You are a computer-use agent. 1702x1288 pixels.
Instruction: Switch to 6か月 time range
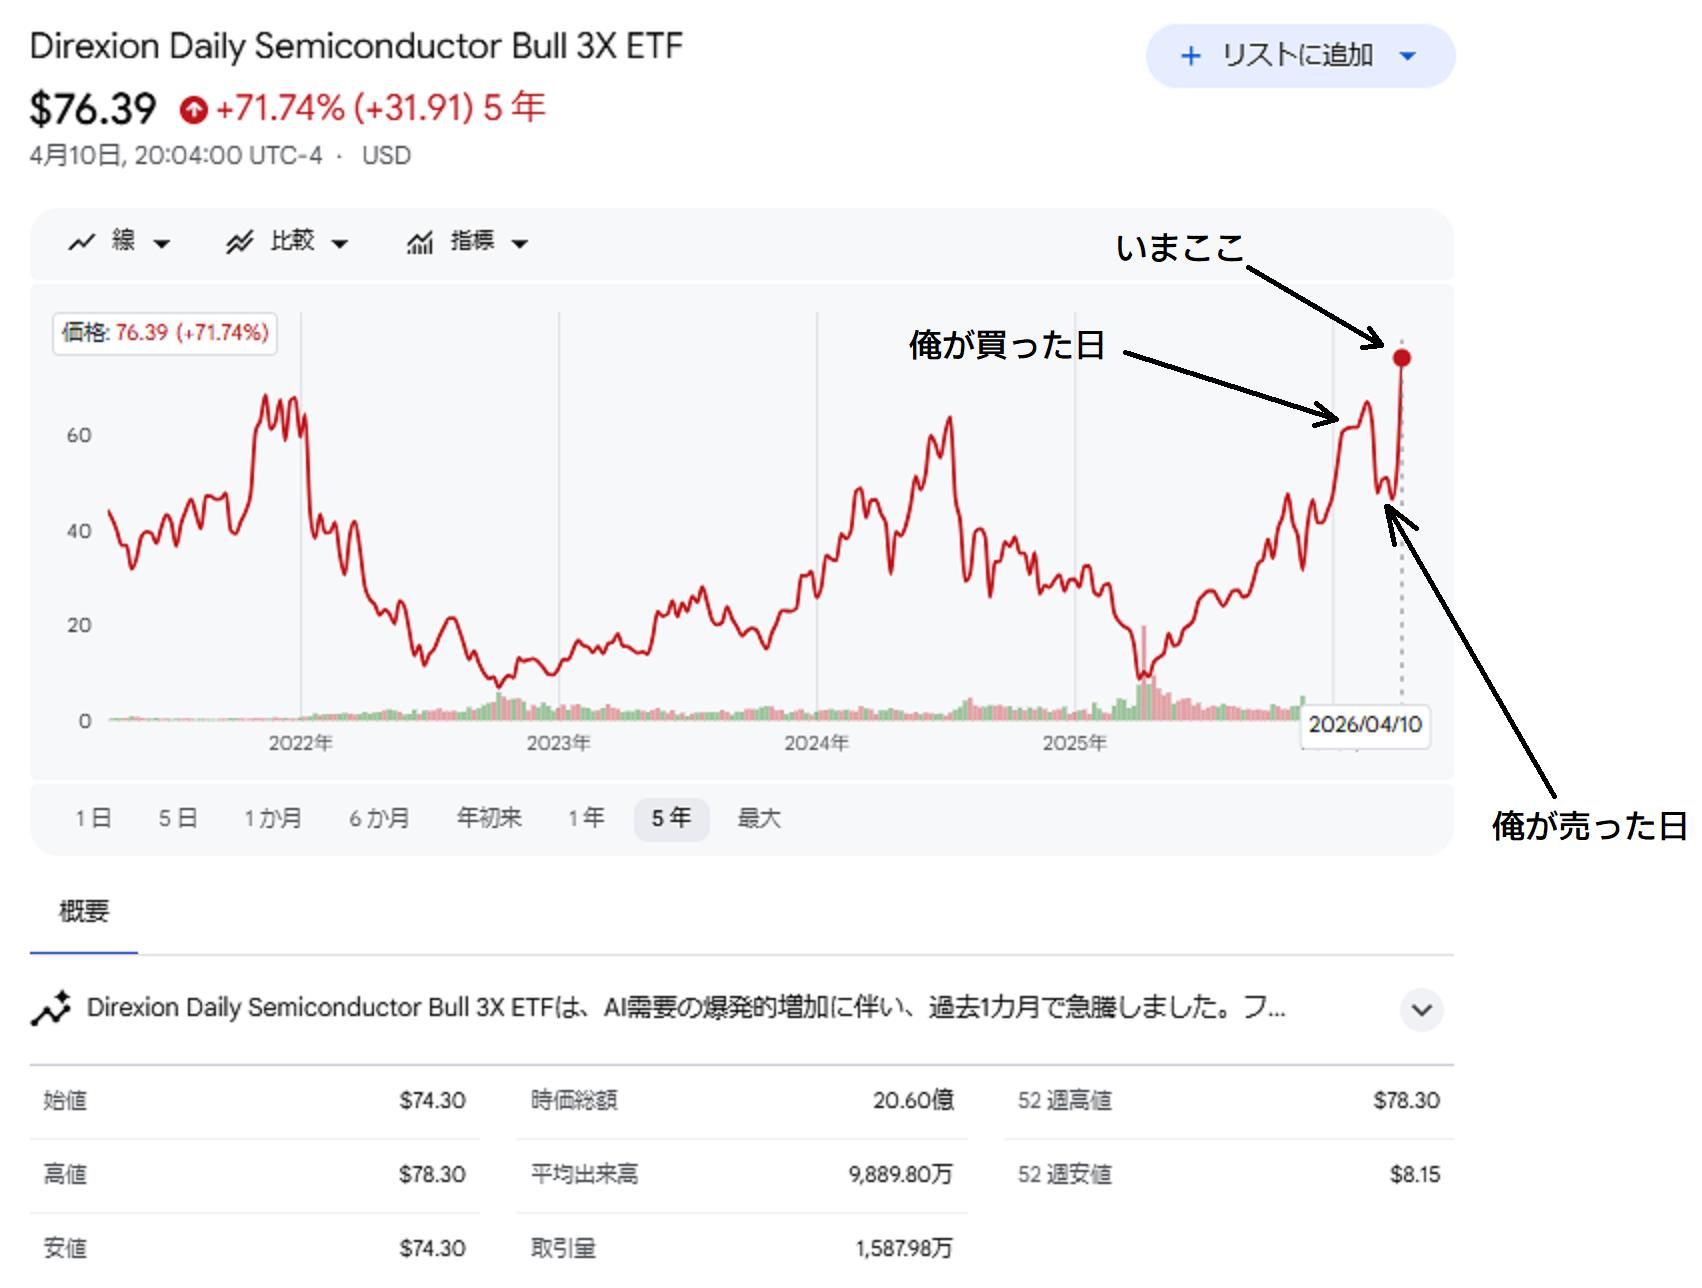(x=379, y=818)
